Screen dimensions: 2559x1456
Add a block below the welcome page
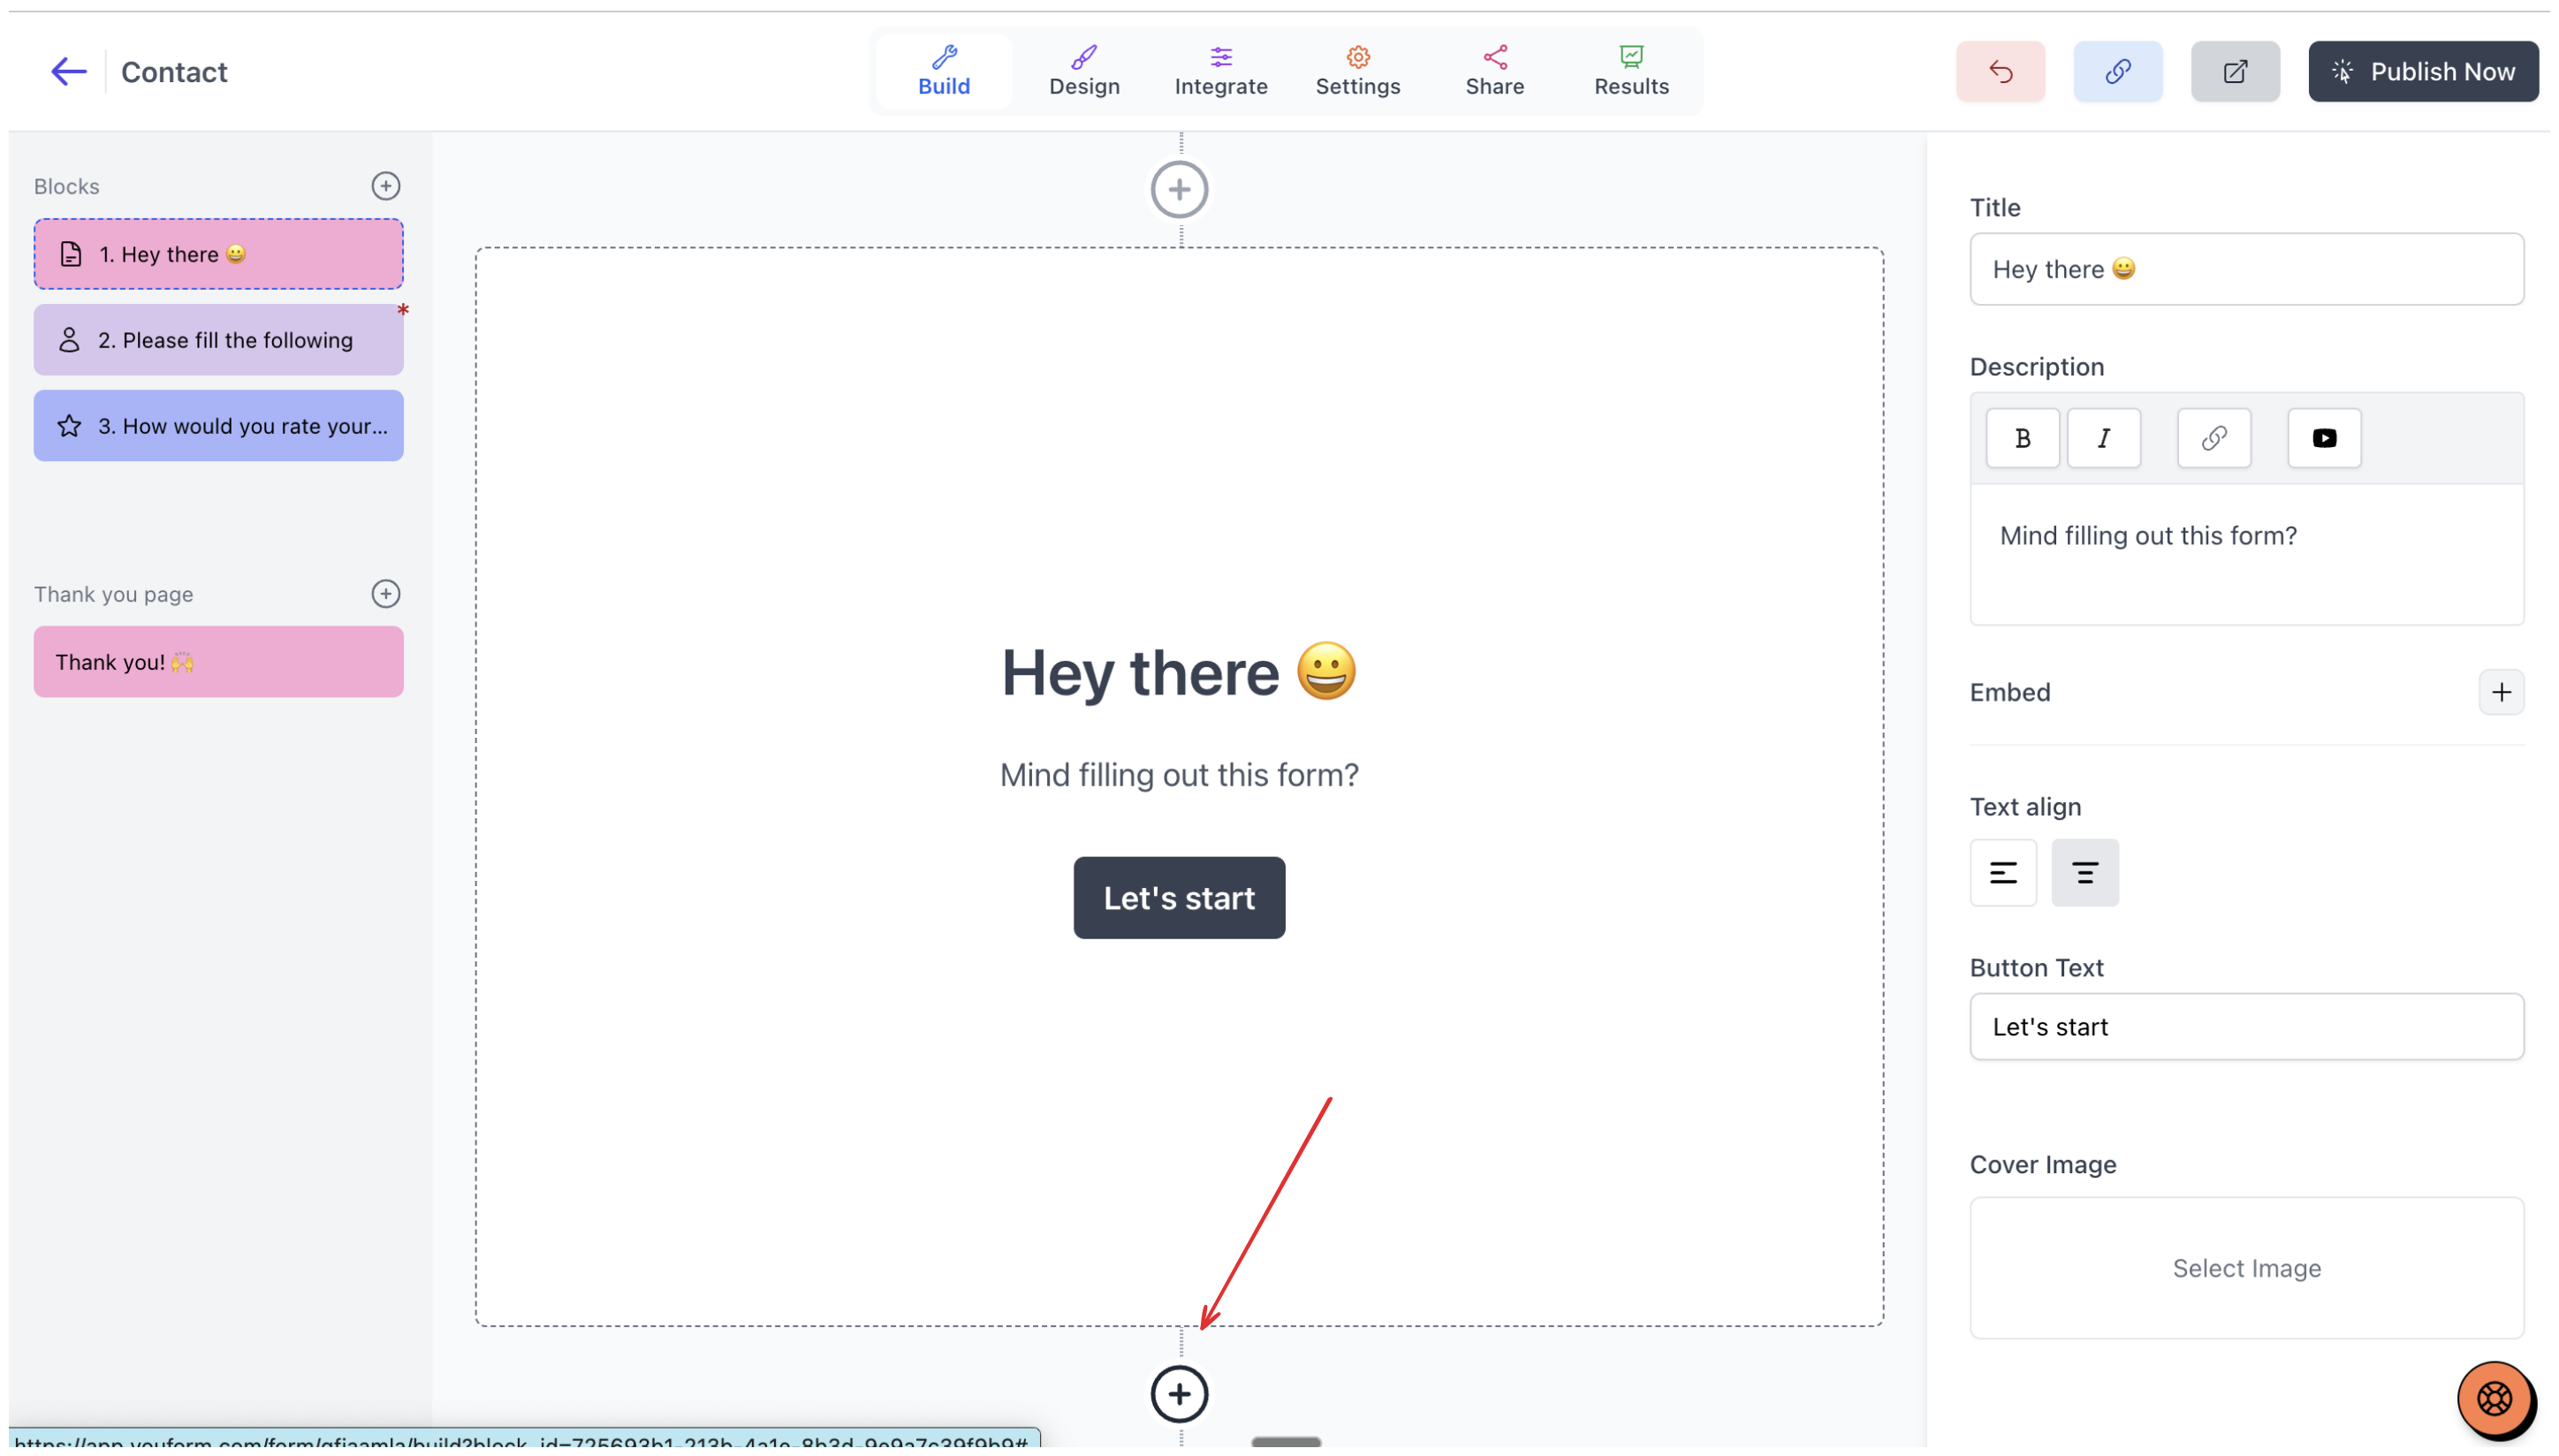(x=1179, y=1394)
